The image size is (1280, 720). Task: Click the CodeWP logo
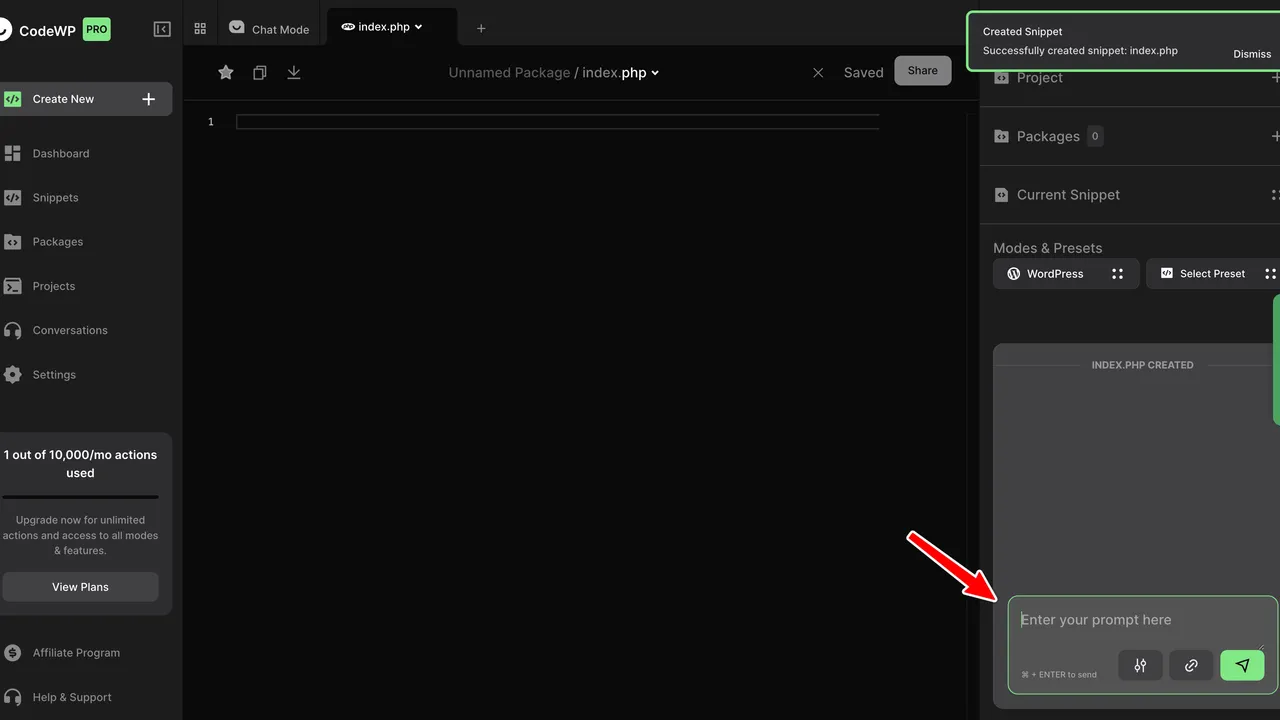pyautogui.click(x=40, y=30)
